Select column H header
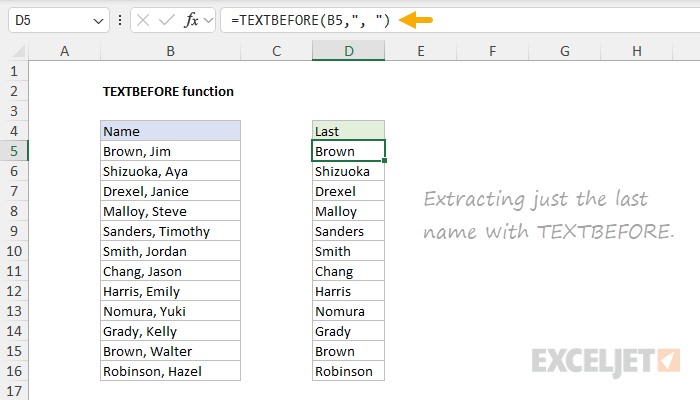 pyautogui.click(x=637, y=51)
